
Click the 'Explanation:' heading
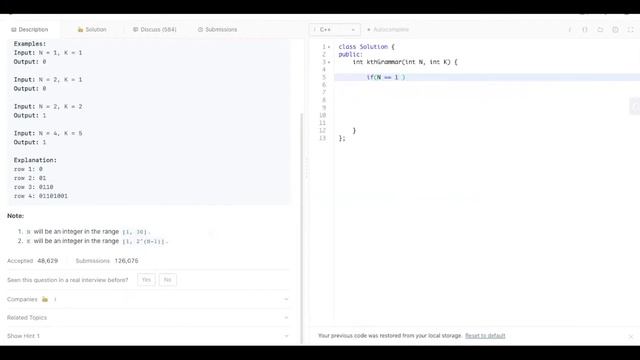[x=35, y=160]
